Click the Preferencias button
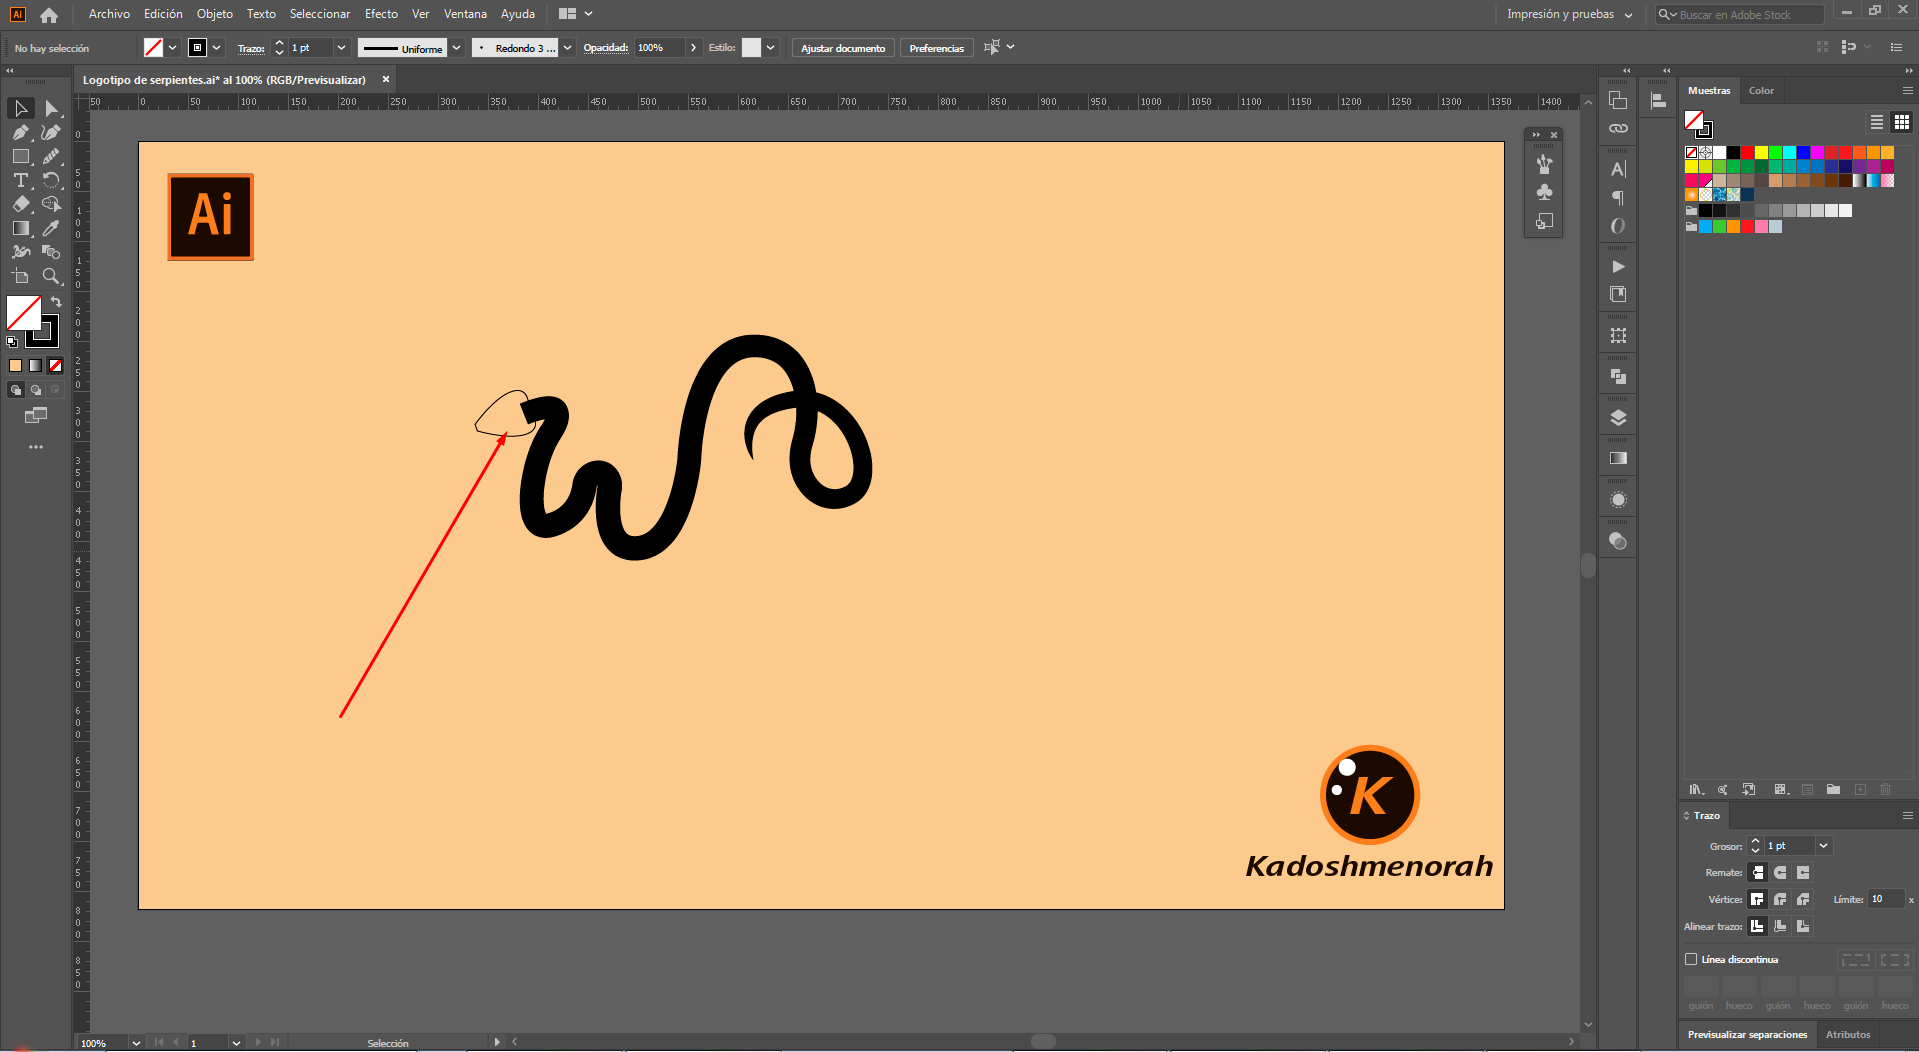Viewport: 1919px width, 1052px height. (936, 48)
